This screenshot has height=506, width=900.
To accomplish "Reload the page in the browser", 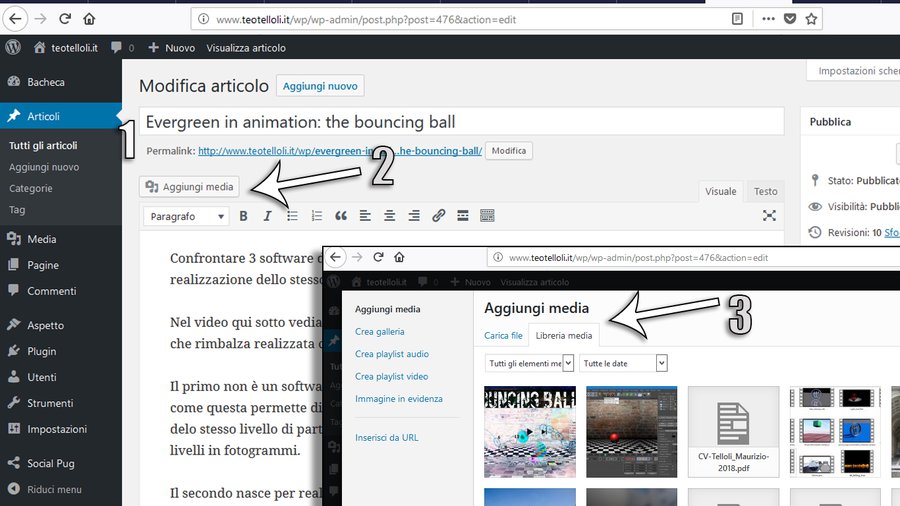I will pos(65,19).
